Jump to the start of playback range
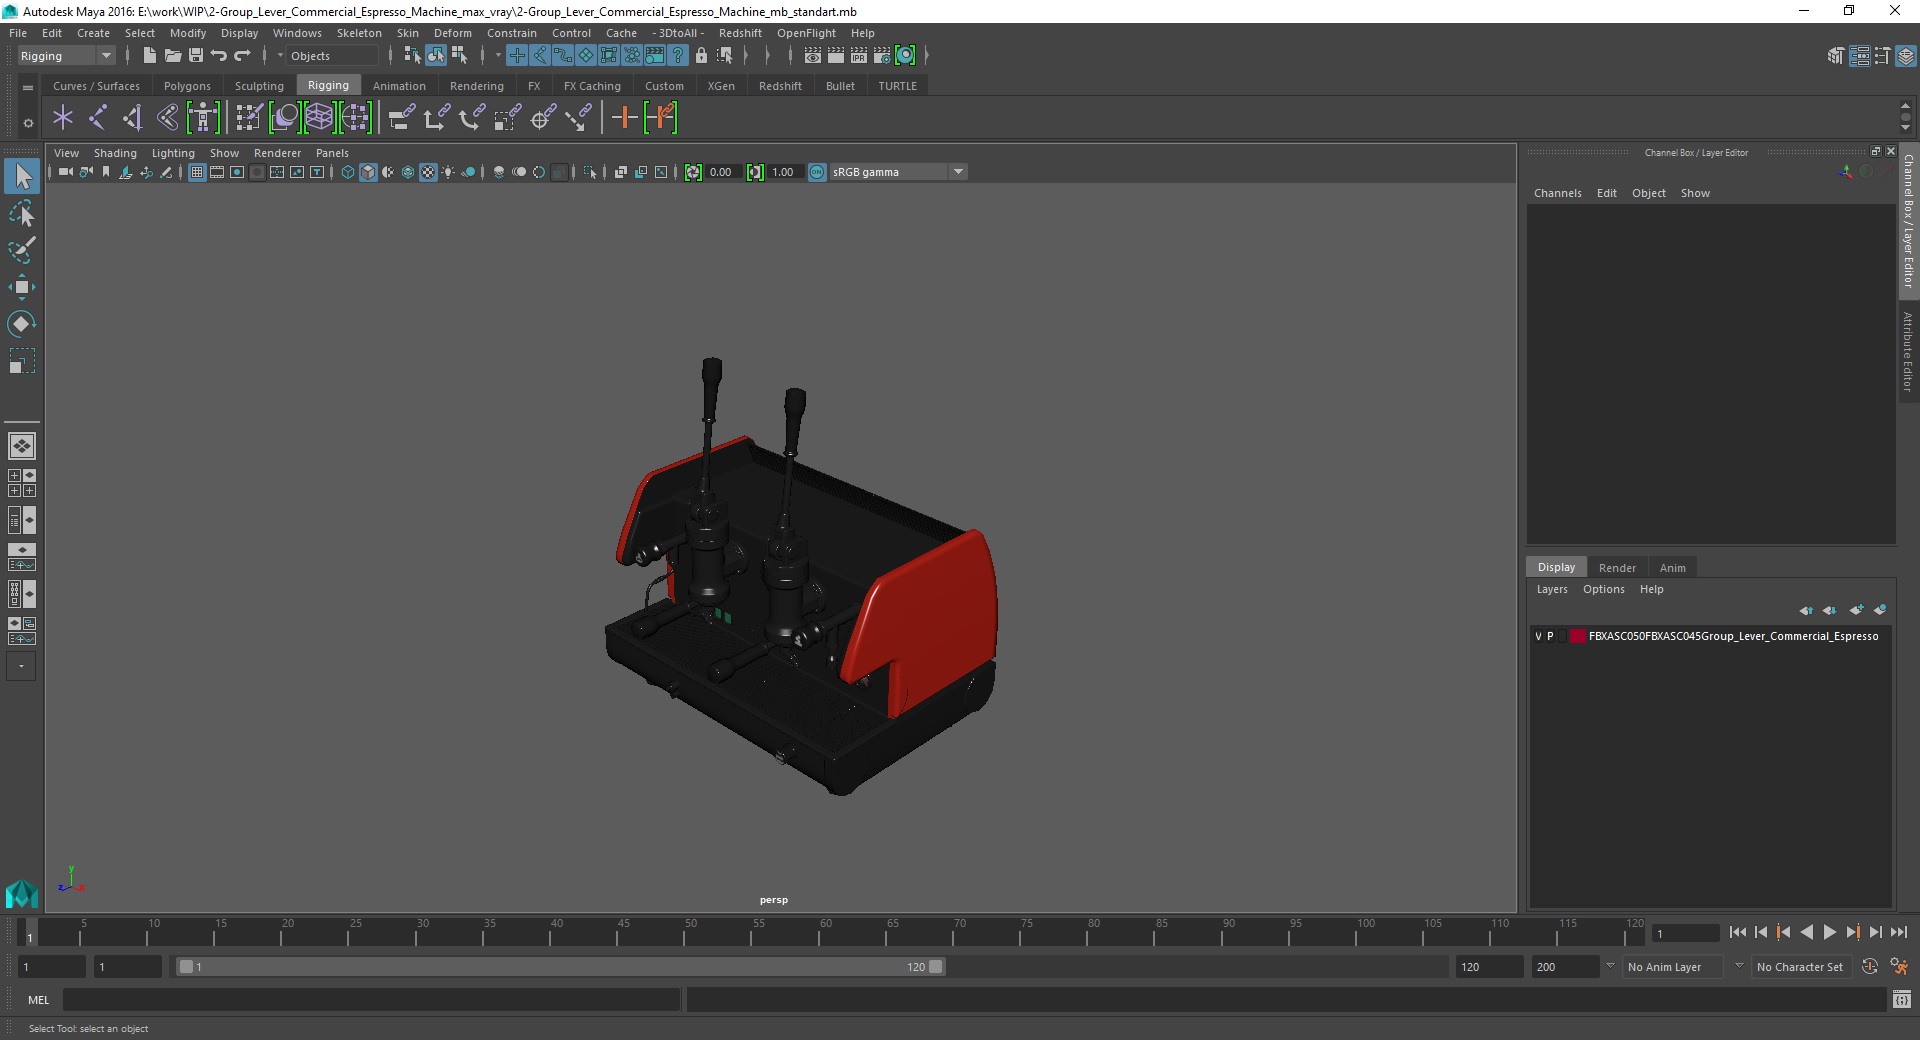 click(x=1737, y=932)
